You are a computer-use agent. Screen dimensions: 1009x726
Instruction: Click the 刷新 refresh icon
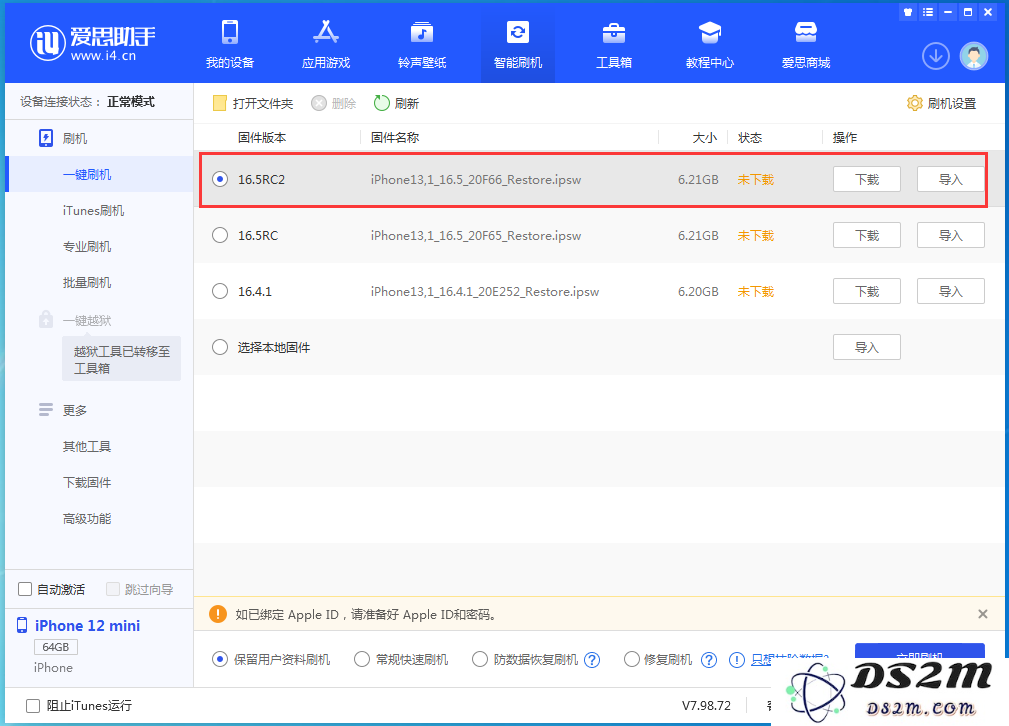click(x=382, y=103)
